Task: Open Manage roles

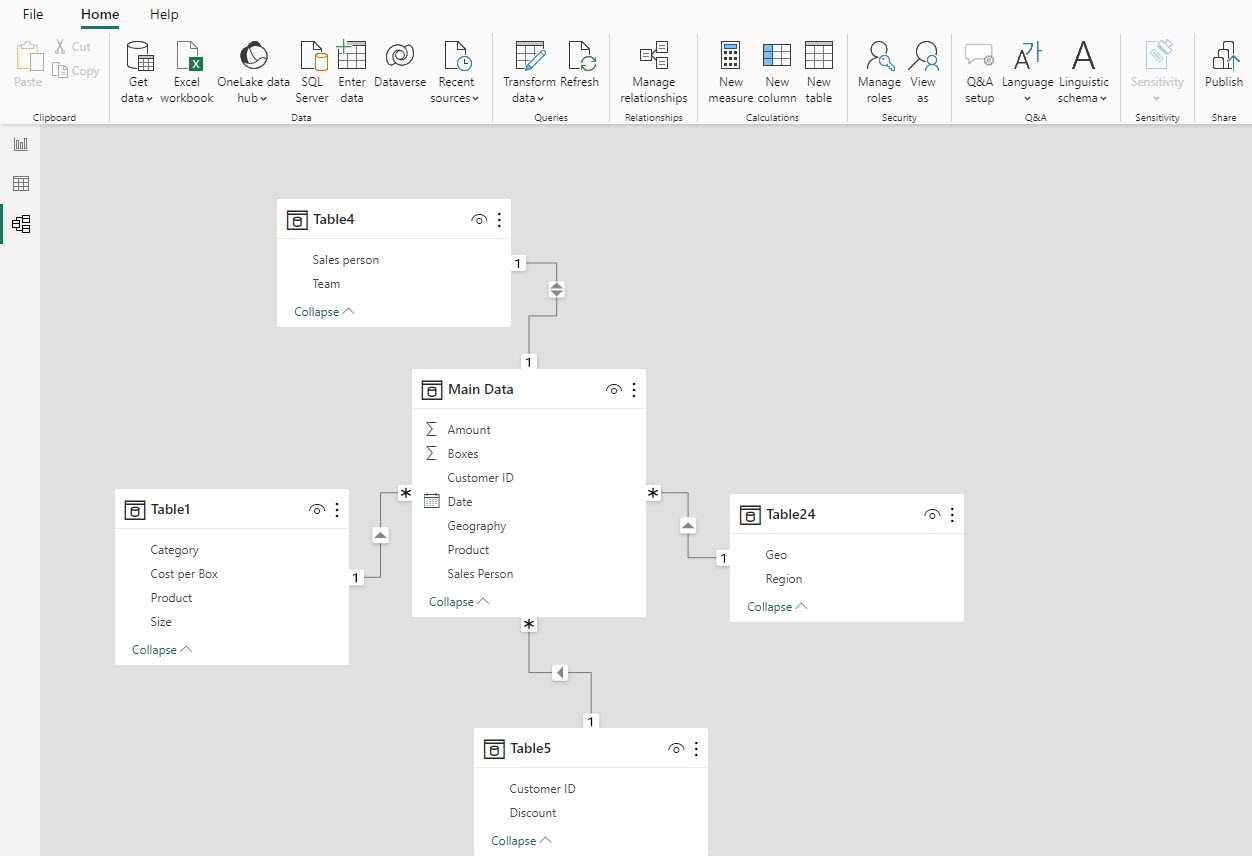Action: 879,72
